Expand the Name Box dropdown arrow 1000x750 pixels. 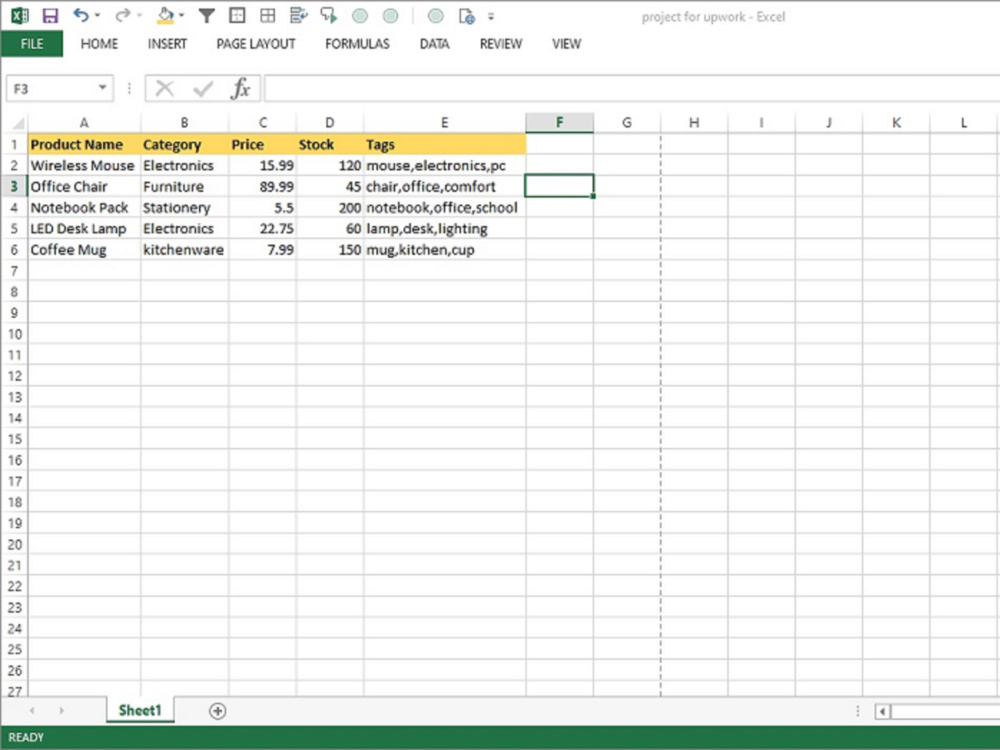click(103, 88)
